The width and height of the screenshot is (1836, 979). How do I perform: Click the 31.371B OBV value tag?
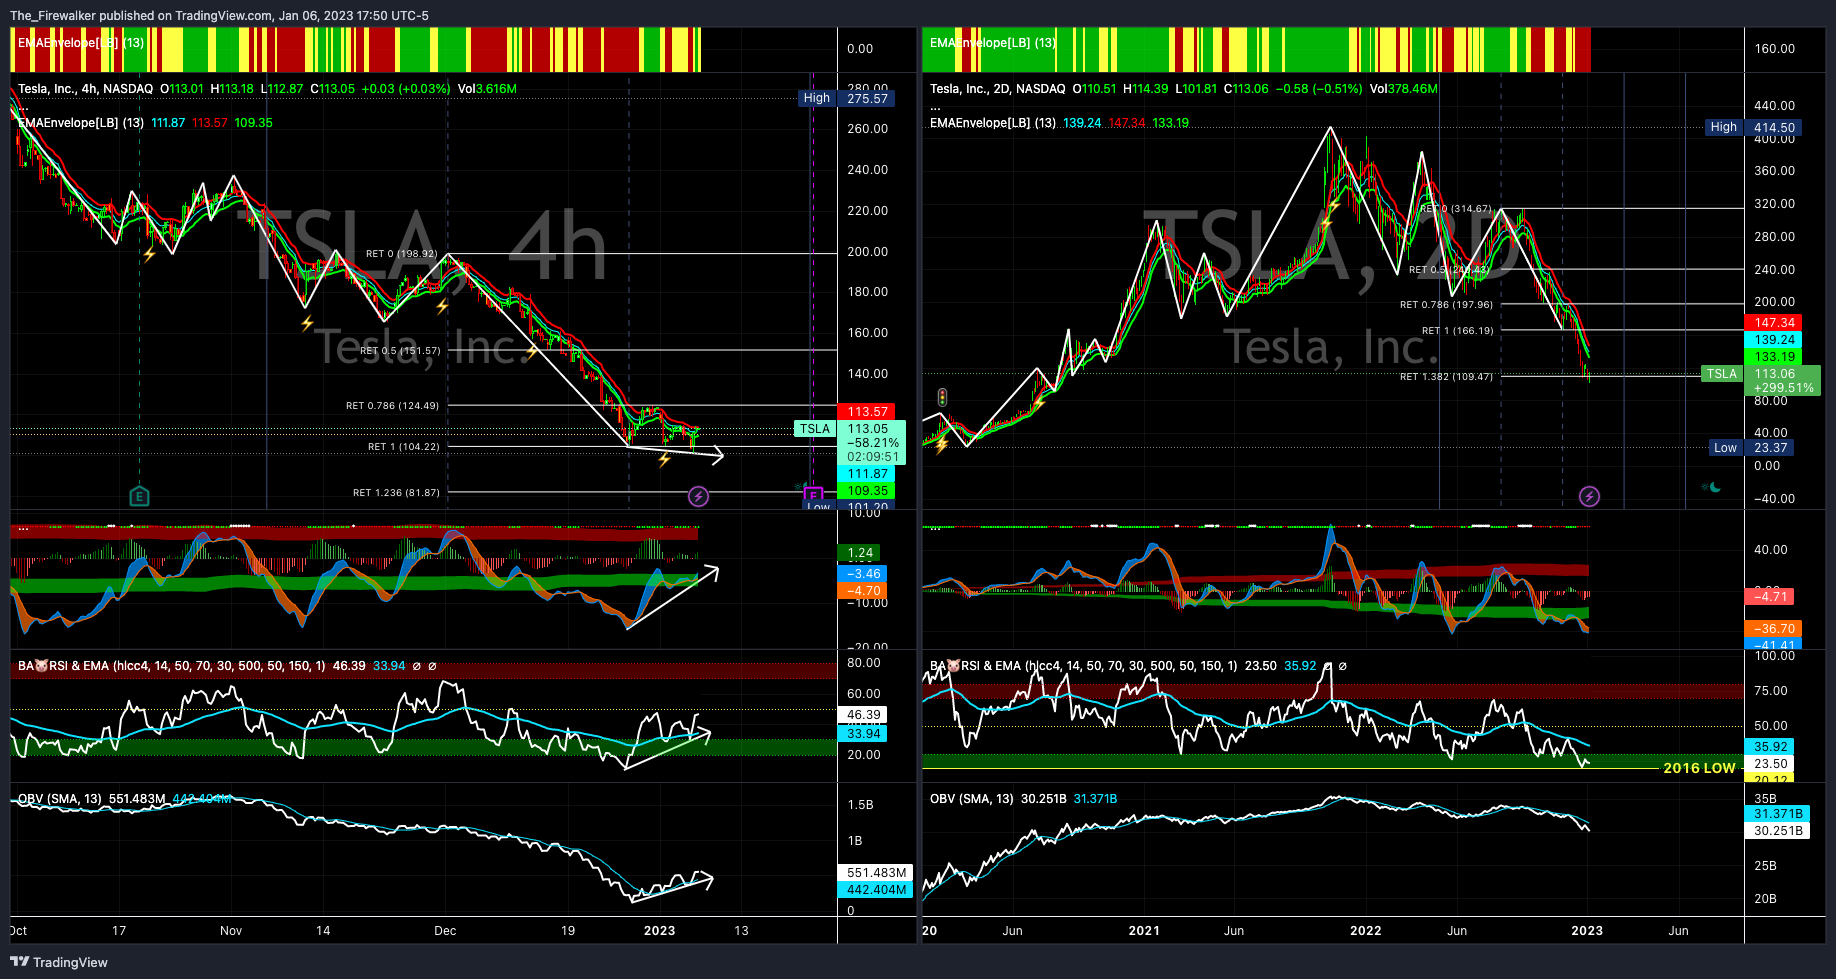1778,814
